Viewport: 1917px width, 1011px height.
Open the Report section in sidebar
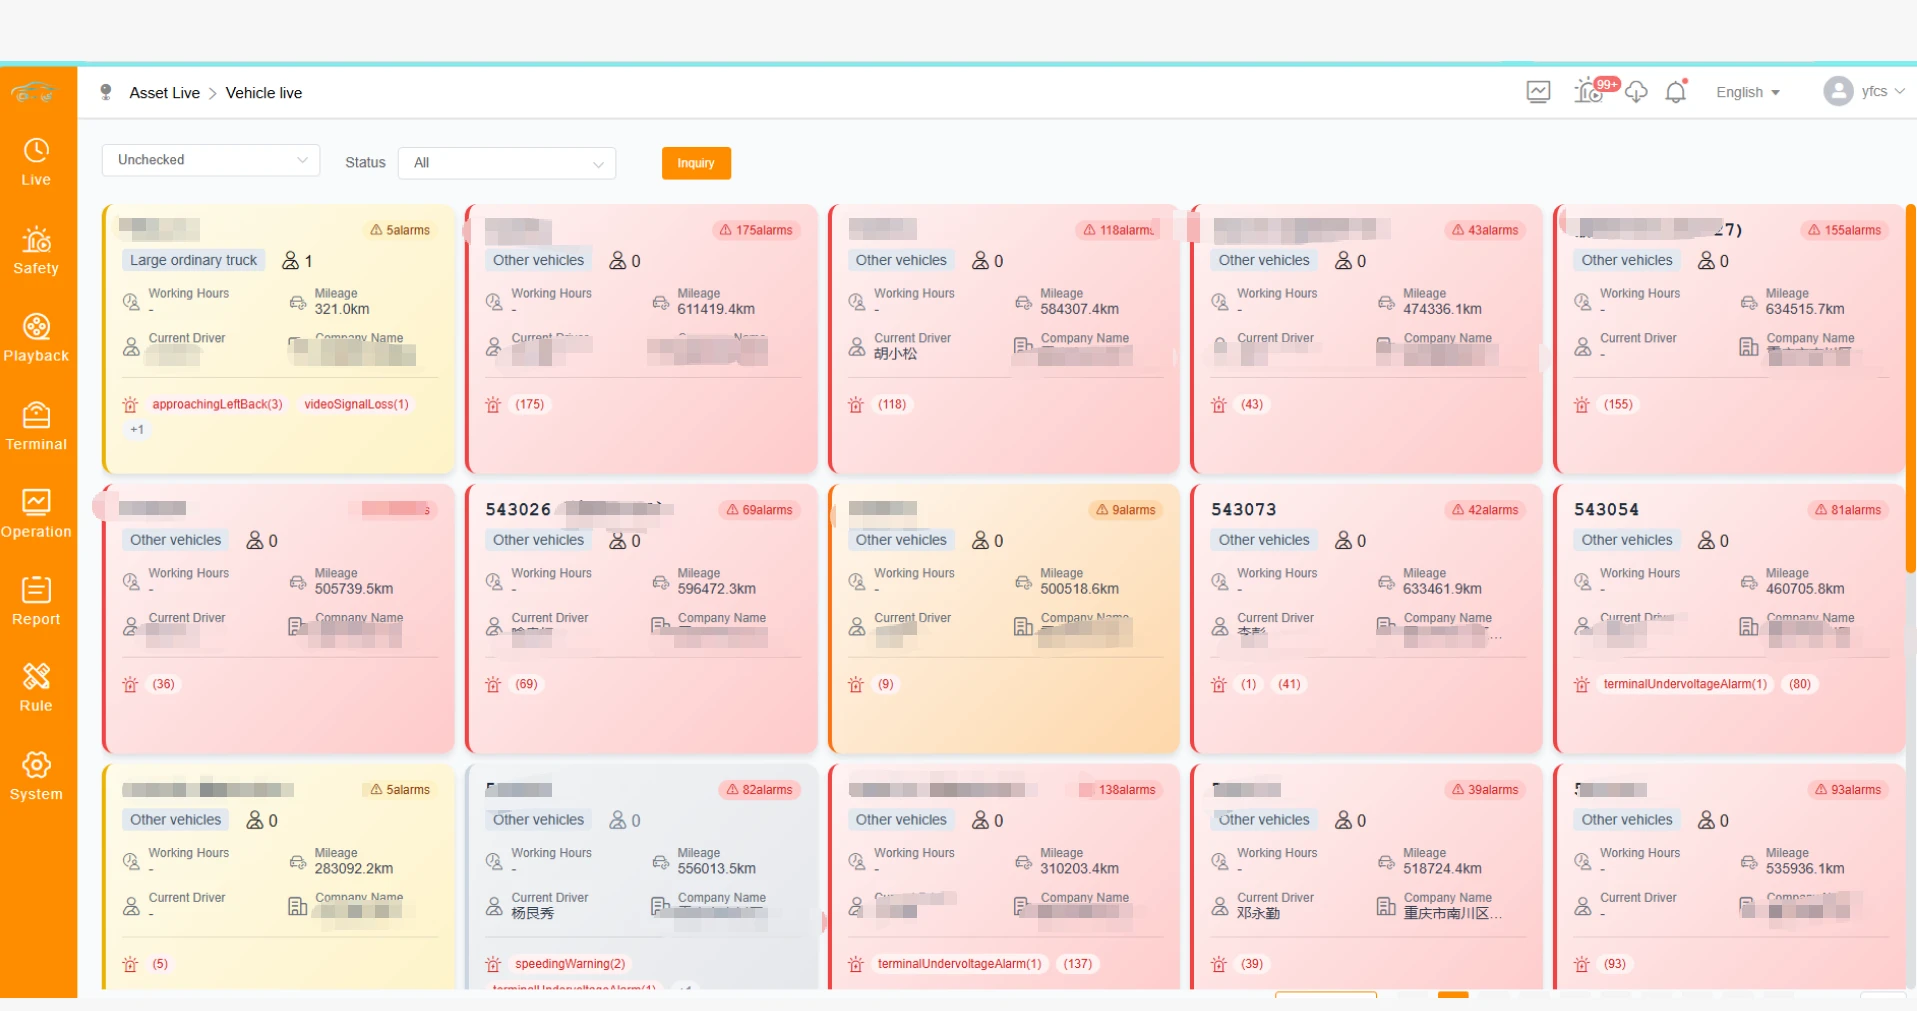[36, 601]
